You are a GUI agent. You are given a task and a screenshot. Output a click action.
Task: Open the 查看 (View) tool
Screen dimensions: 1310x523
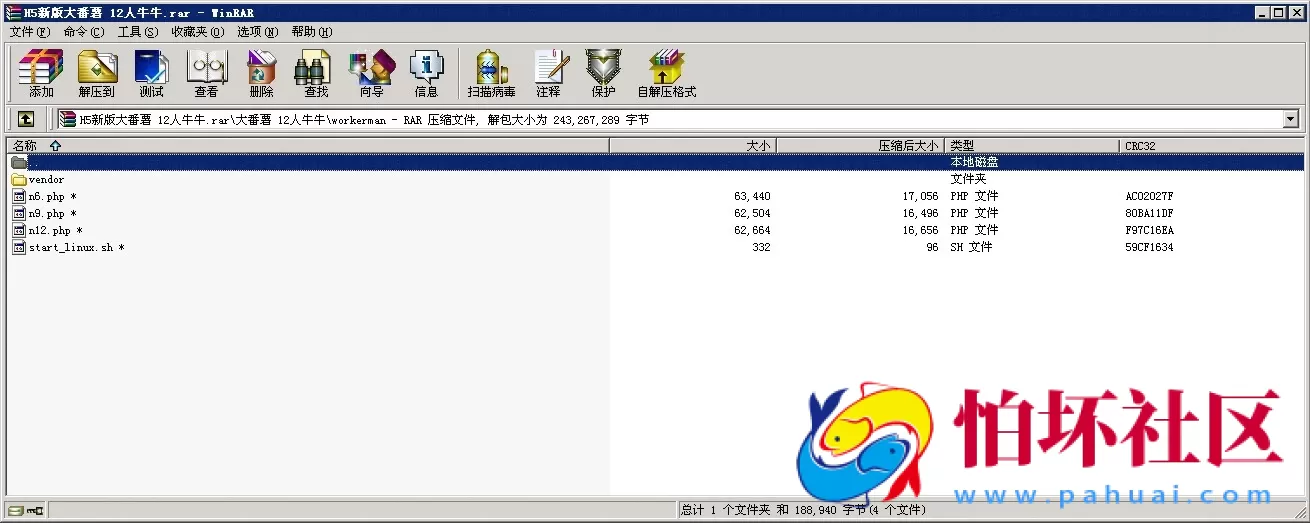tap(206, 74)
